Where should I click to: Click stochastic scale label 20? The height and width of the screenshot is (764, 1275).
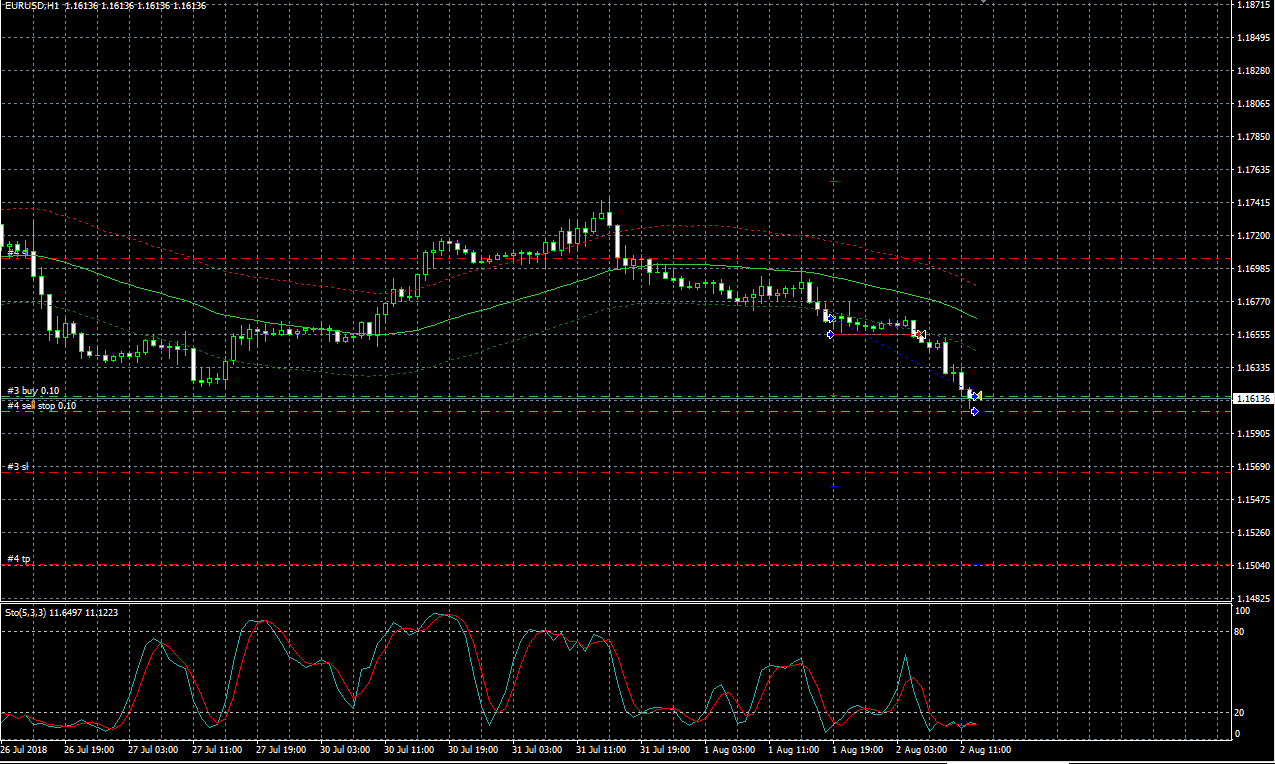(x=1238, y=713)
